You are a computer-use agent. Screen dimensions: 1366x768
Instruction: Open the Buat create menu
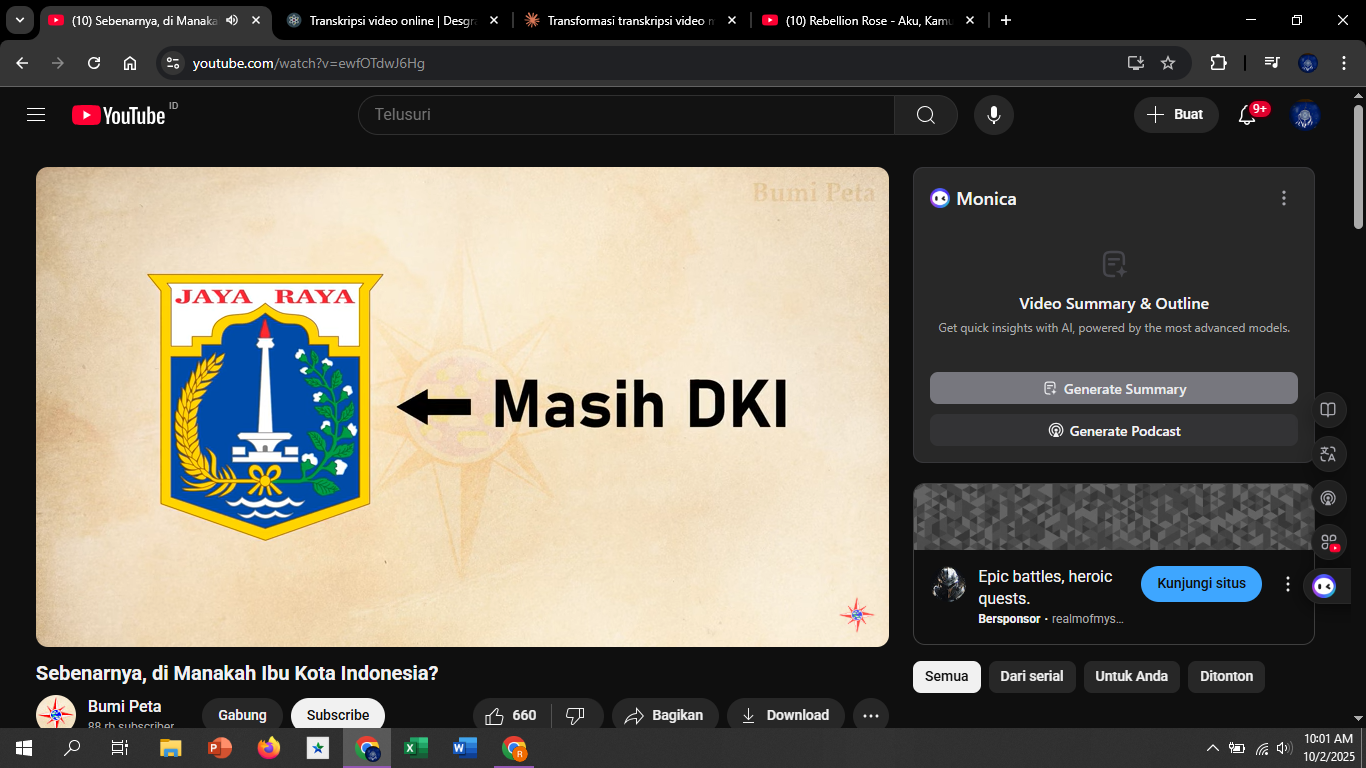tap(1176, 115)
